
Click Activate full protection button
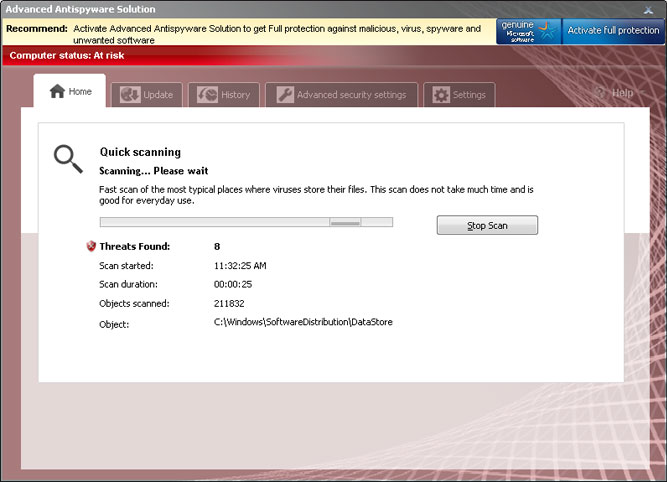click(613, 31)
